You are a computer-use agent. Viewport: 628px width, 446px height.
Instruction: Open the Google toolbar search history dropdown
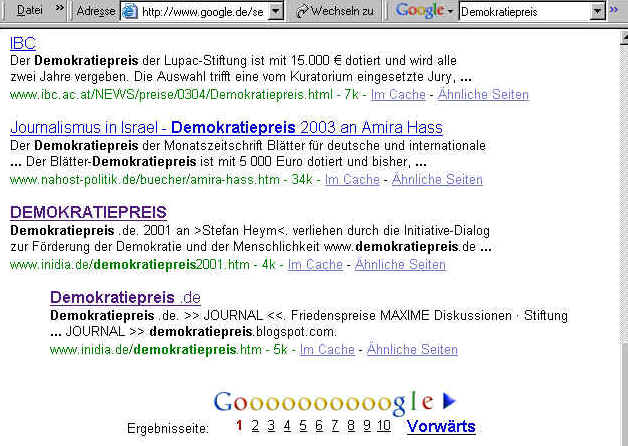pos(597,12)
